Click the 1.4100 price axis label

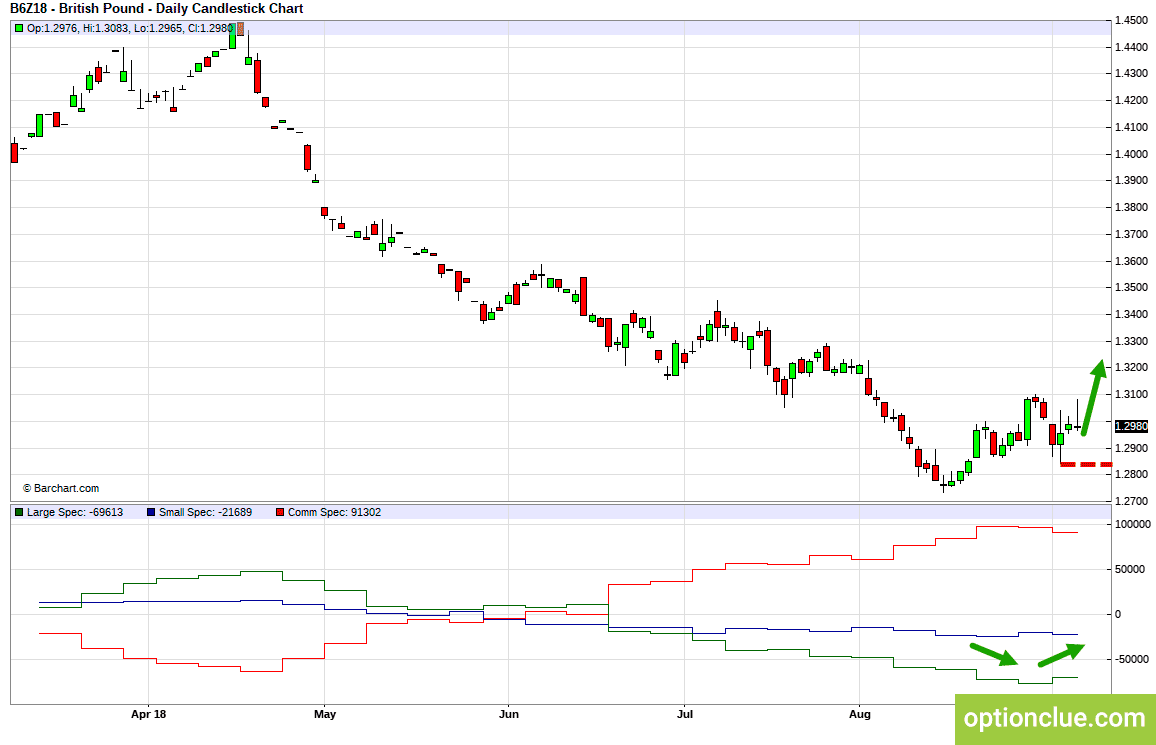1132,127
